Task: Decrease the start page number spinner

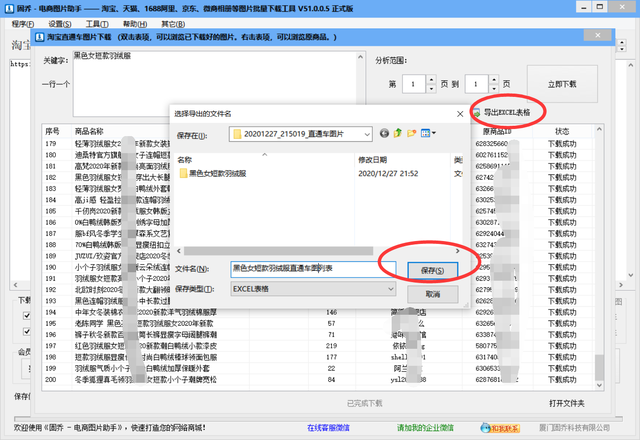Action: point(431,89)
